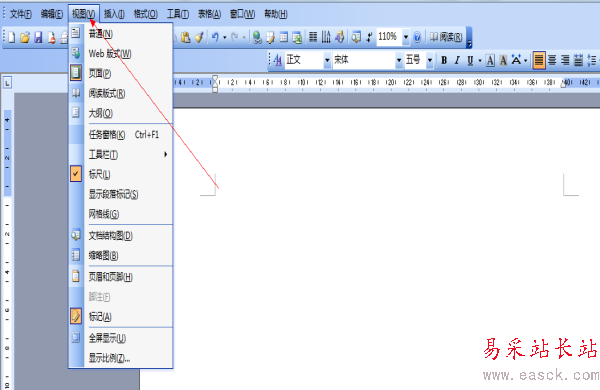Click the vertical ruler top margin area
This screenshot has width=600, height=390.
pyautogui.click(x=7, y=153)
